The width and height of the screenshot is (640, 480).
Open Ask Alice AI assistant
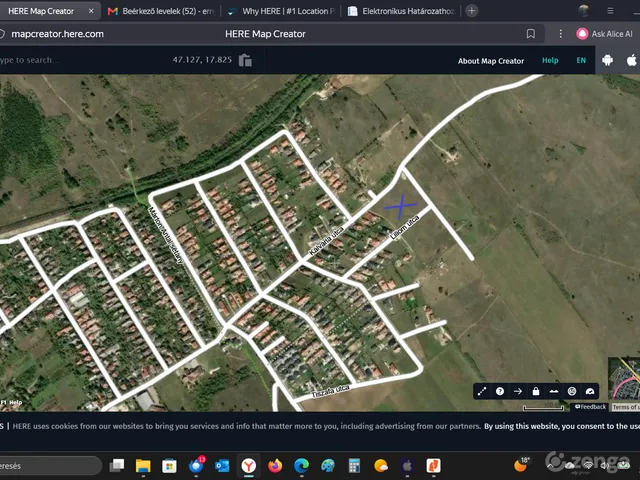pyautogui.click(x=604, y=34)
